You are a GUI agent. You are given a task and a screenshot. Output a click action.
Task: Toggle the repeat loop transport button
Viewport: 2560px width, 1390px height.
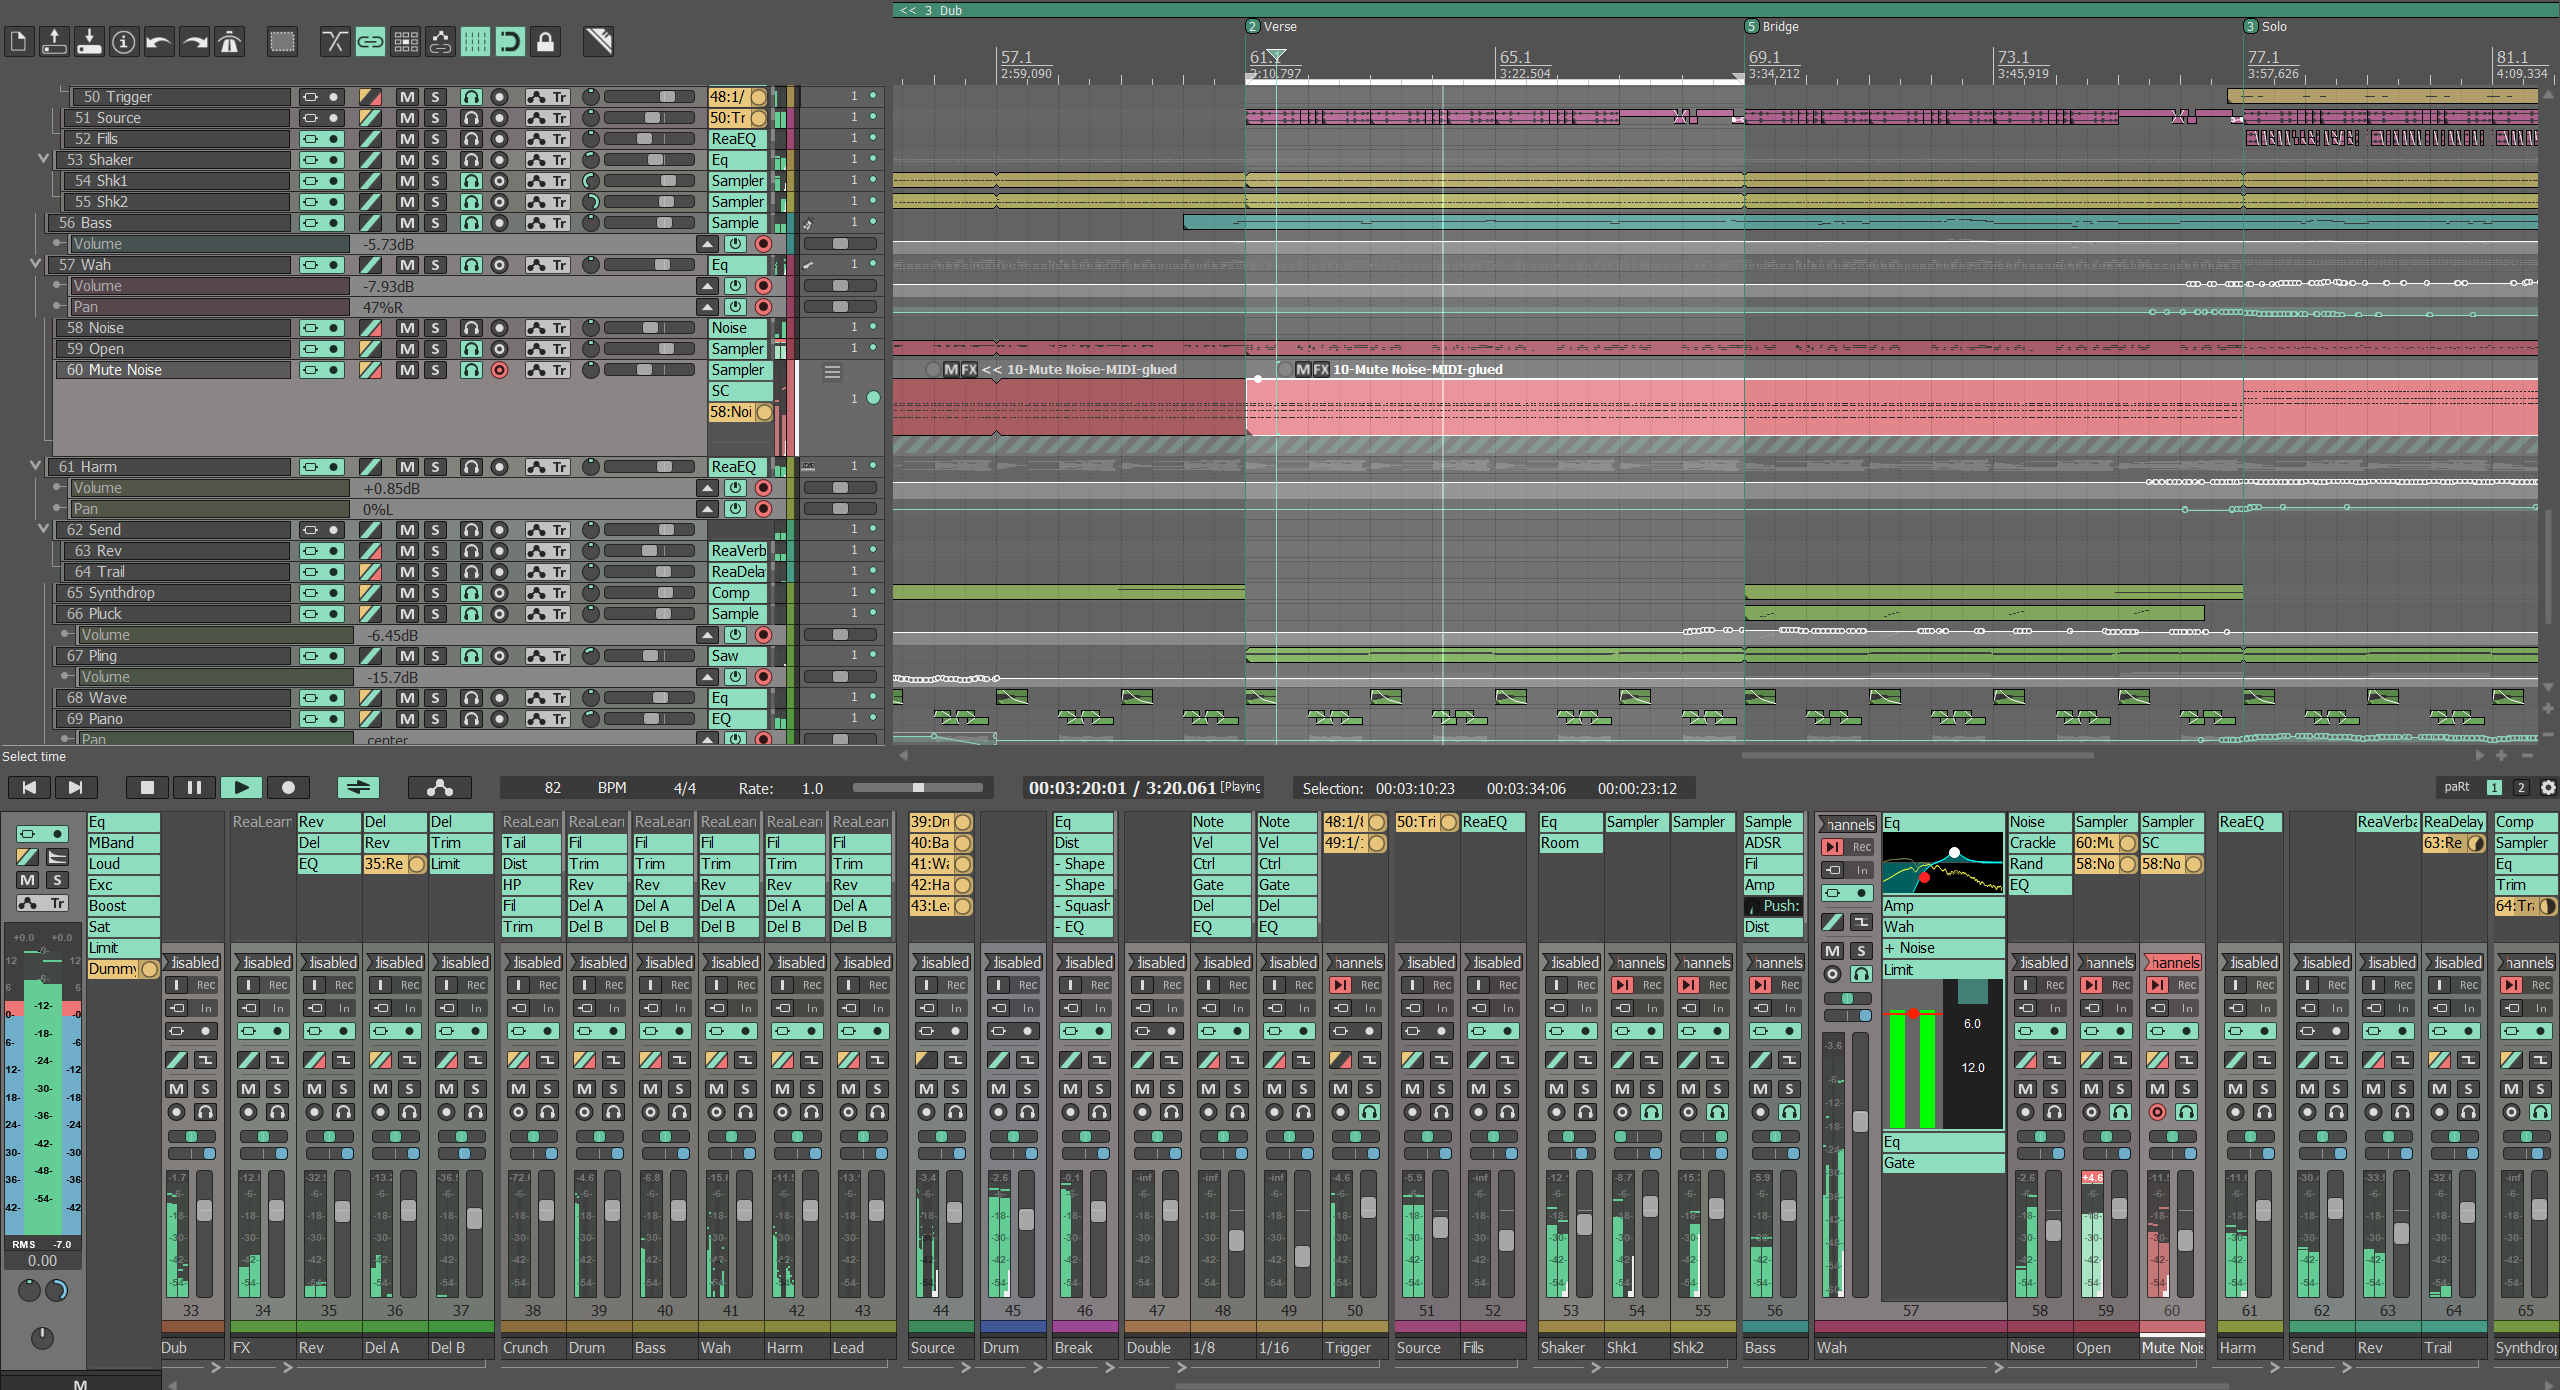pos(358,788)
